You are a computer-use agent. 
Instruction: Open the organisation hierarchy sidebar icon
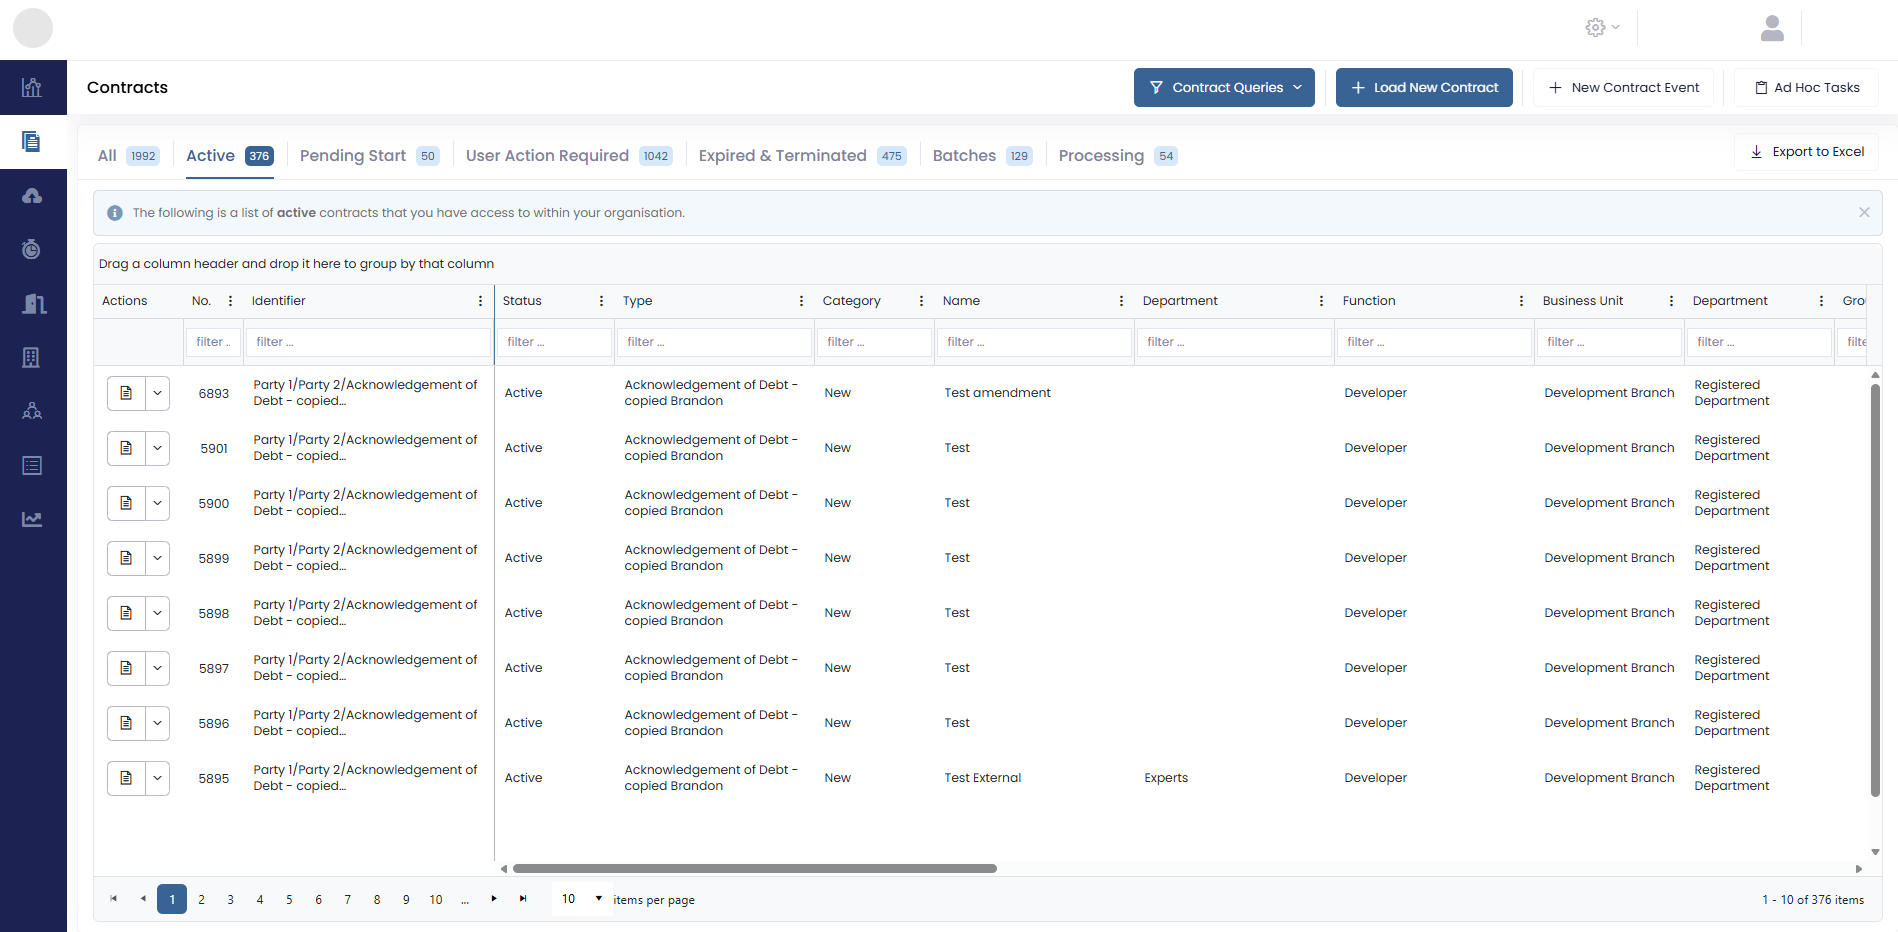(x=32, y=411)
